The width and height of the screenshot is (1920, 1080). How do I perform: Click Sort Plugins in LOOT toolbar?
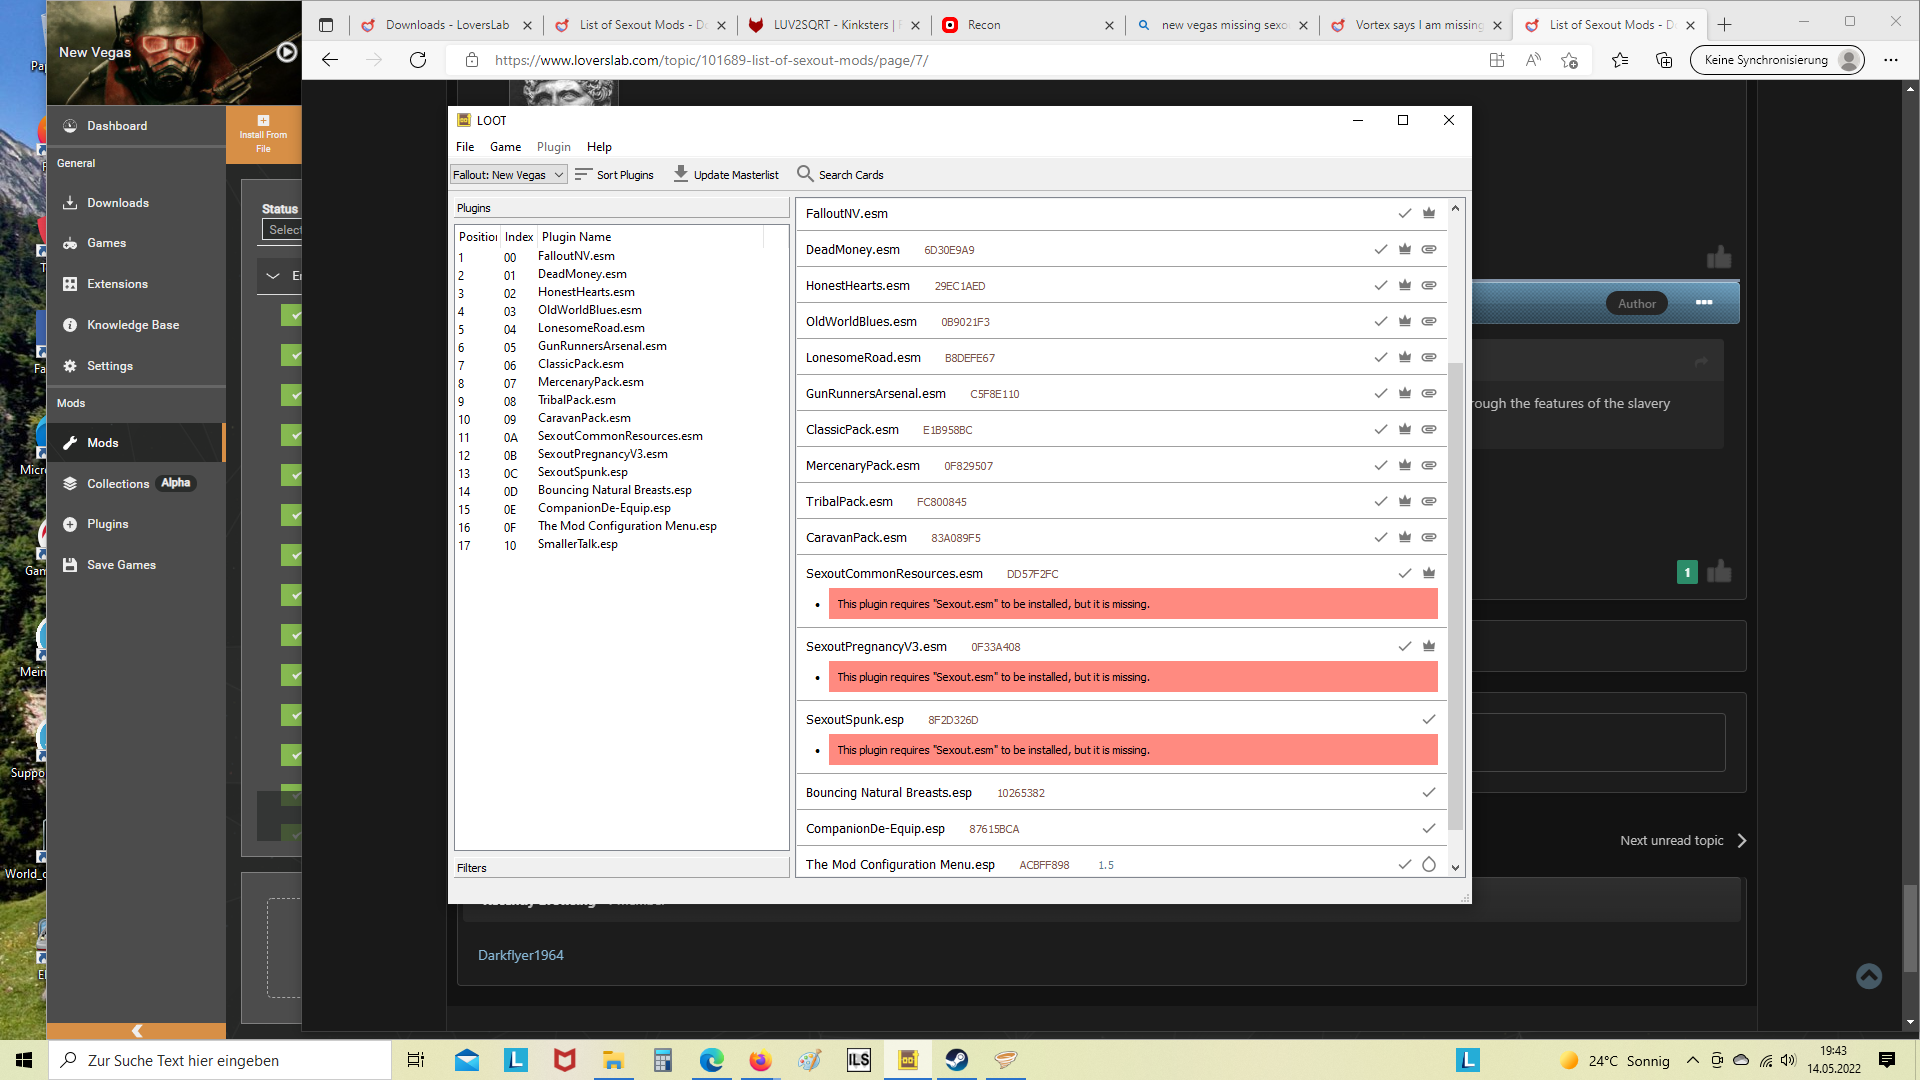coord(614,175)
